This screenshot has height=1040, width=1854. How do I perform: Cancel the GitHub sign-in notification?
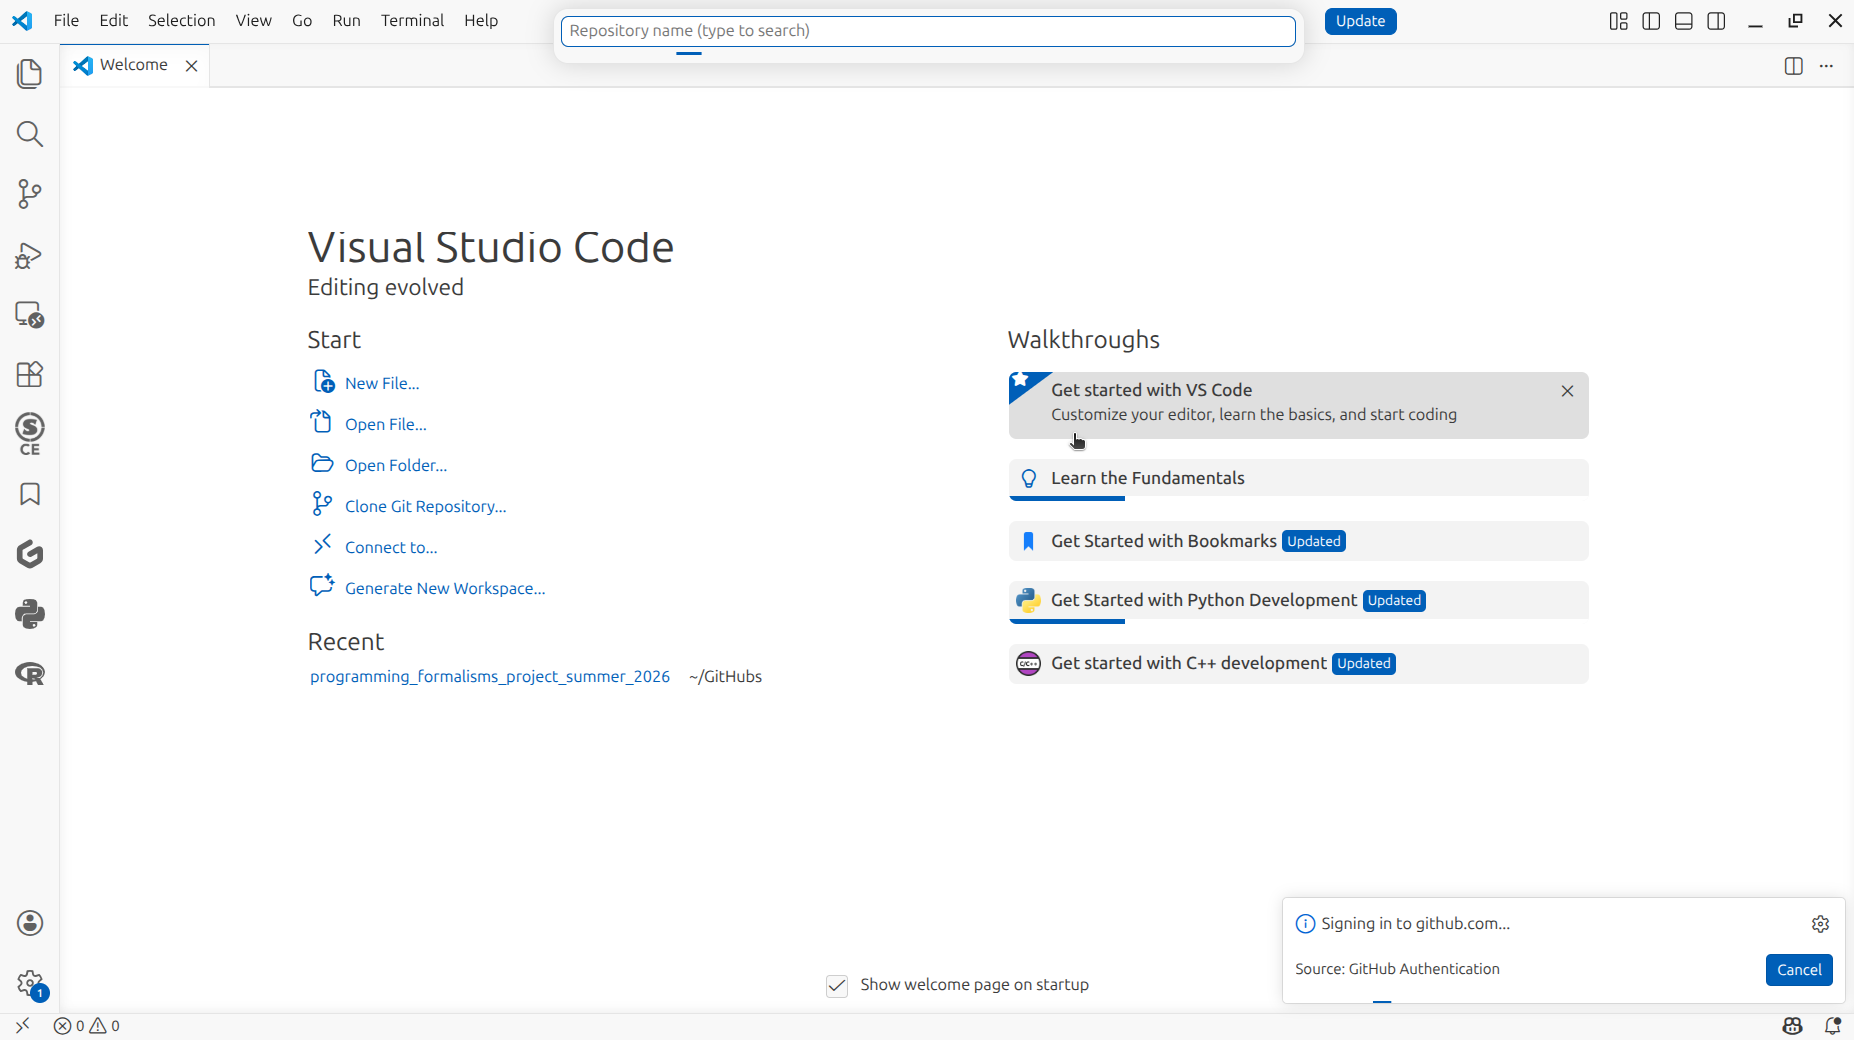click(x=1799, y=970)
